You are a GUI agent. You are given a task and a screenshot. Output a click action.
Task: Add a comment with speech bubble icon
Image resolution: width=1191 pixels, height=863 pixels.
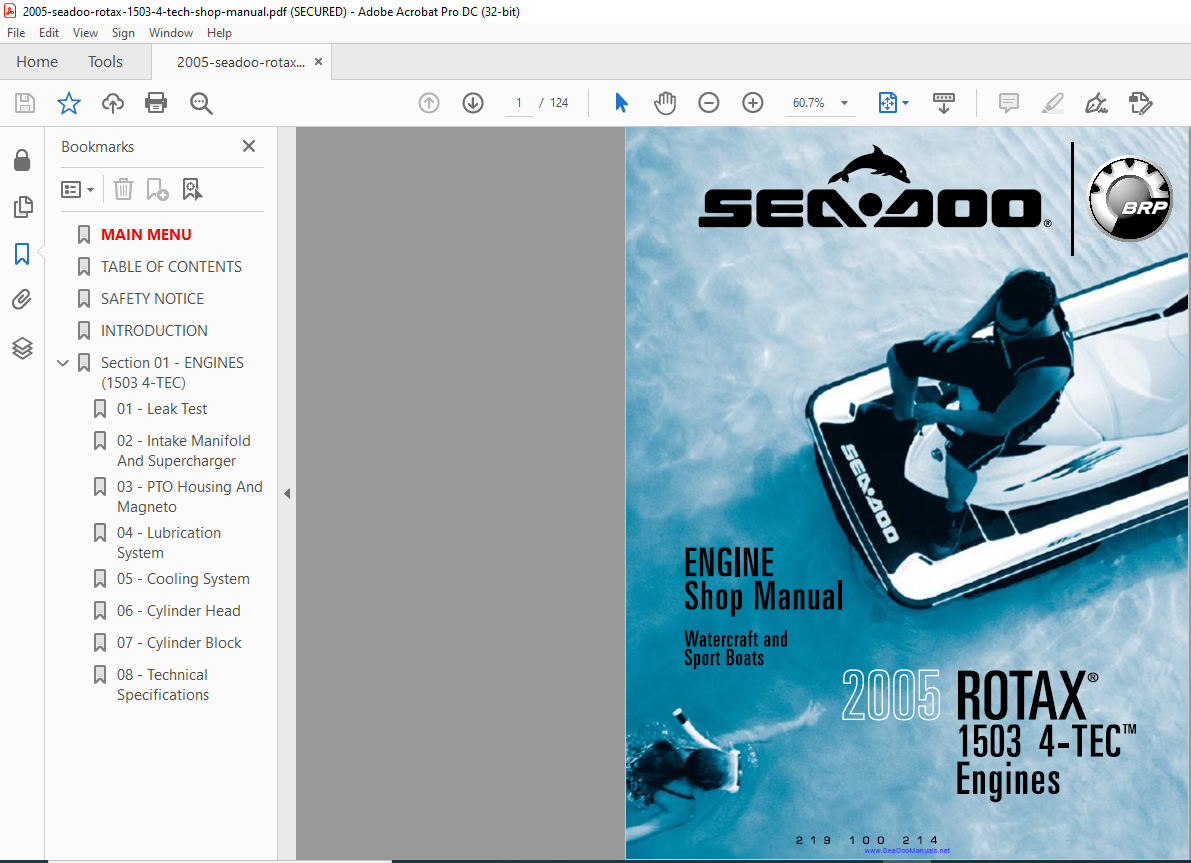(1009, 103)
